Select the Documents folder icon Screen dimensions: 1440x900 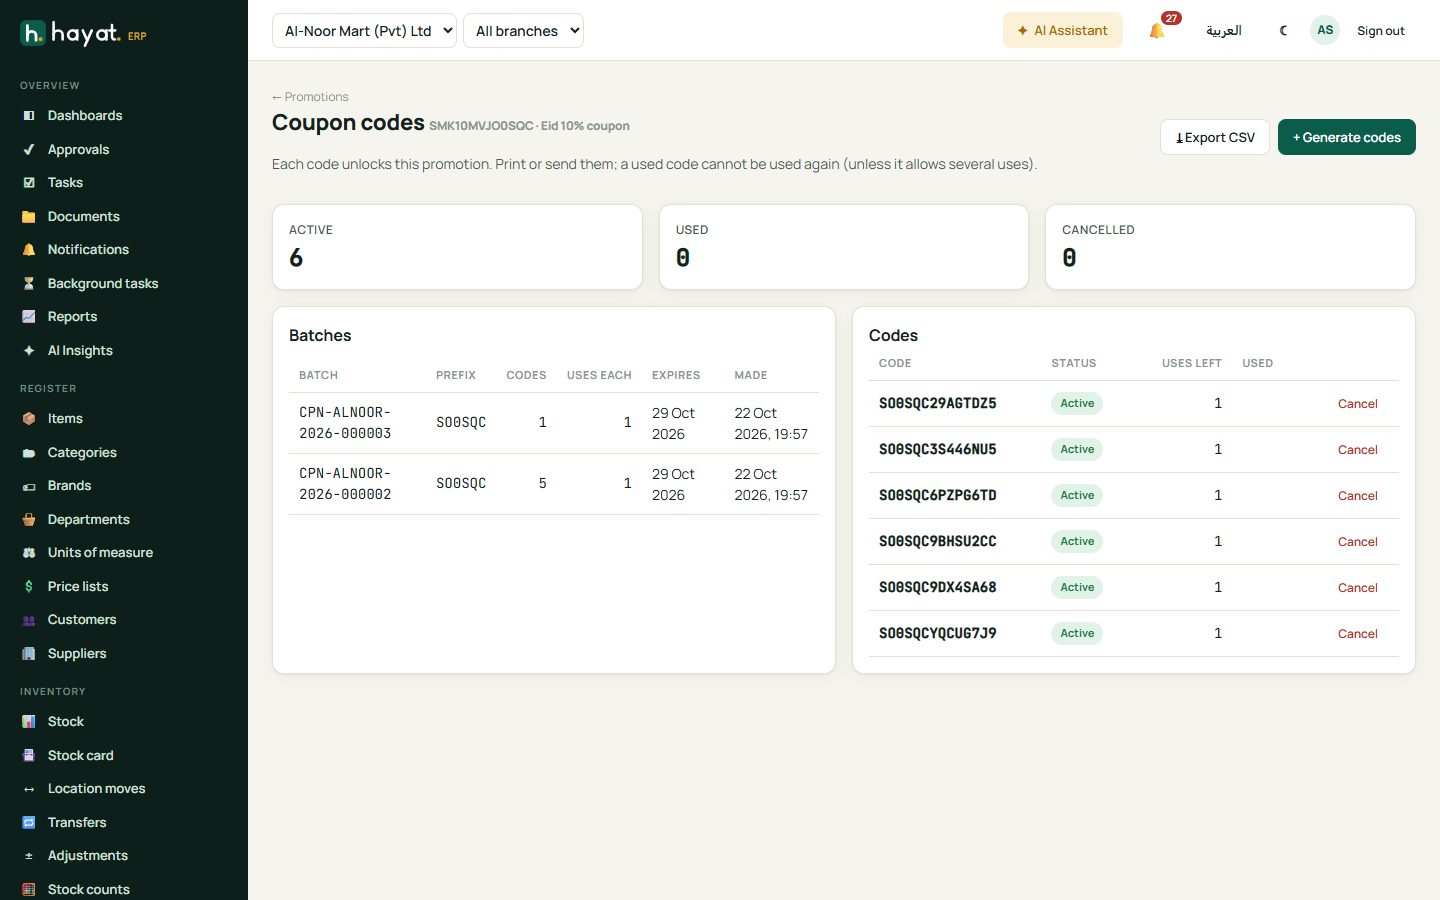(29, 217)
